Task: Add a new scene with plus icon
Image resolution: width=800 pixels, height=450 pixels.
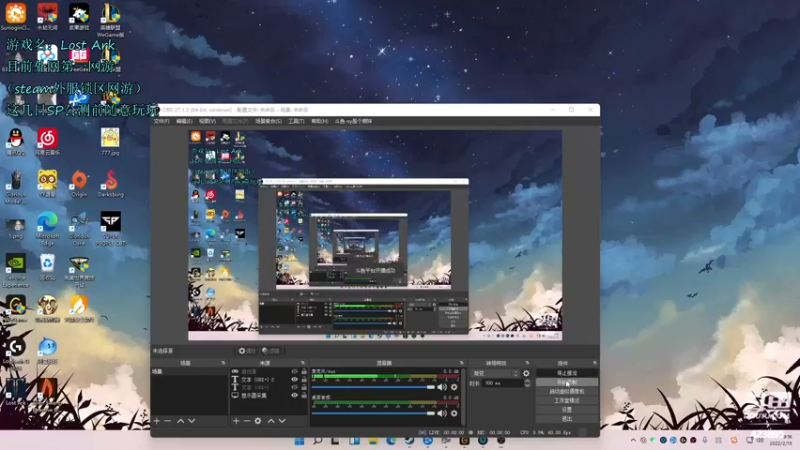Action: (x=157, y=421)
